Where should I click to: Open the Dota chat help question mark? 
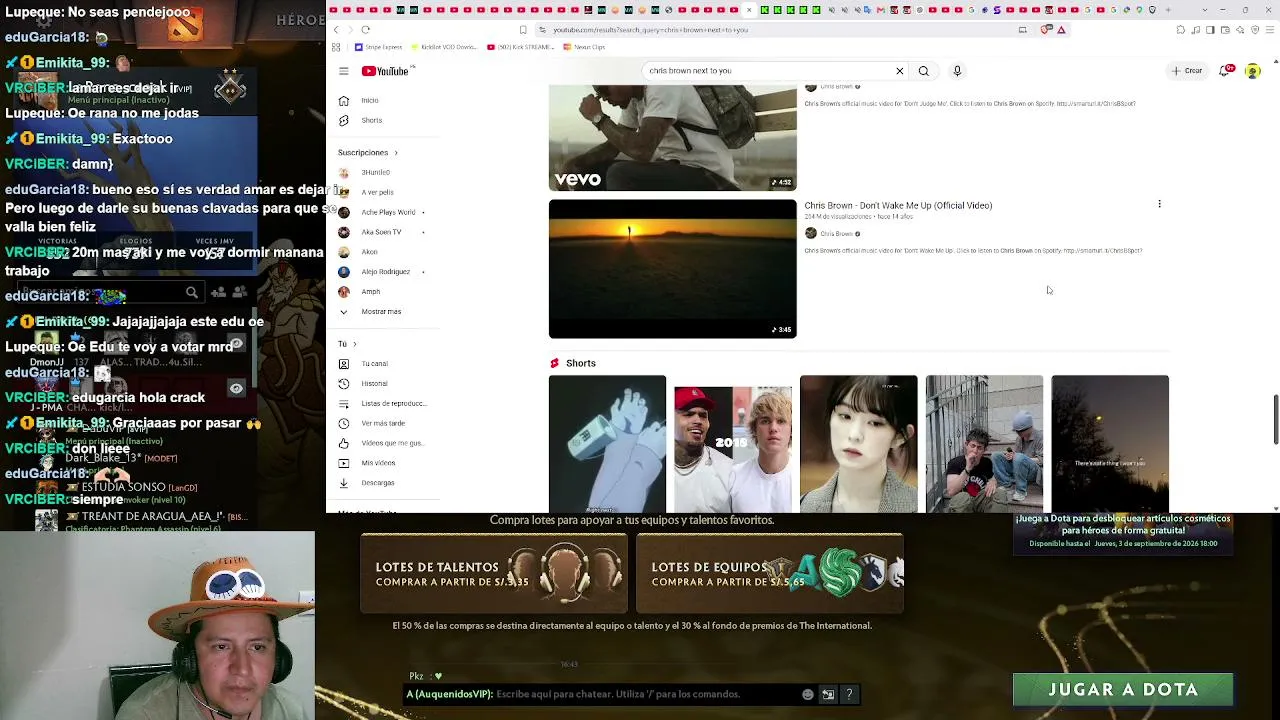[849, 694]
